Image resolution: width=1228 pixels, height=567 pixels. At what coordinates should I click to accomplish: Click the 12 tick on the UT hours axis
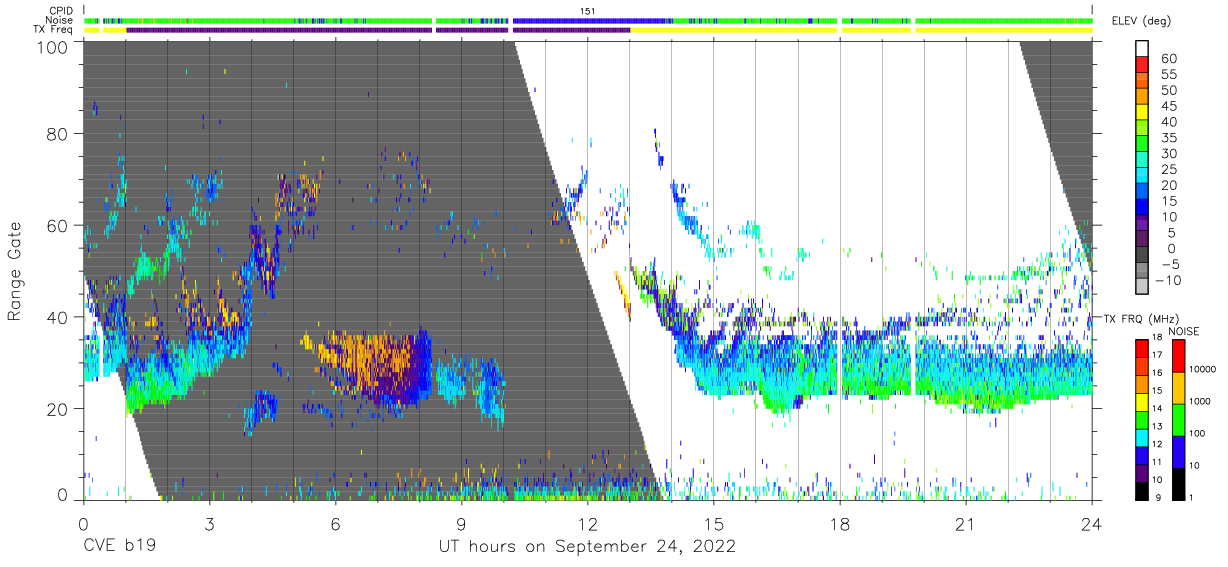(x=587, y=524)
